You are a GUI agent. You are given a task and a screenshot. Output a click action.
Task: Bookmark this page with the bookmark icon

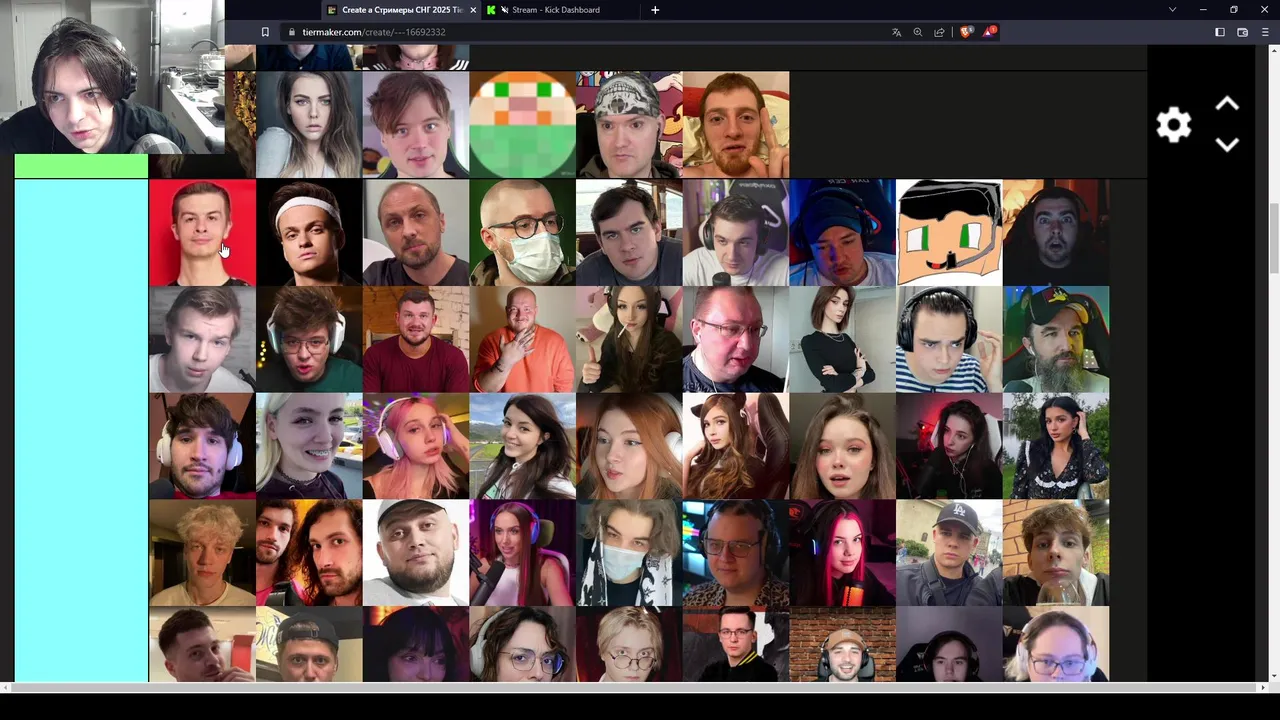265,32
